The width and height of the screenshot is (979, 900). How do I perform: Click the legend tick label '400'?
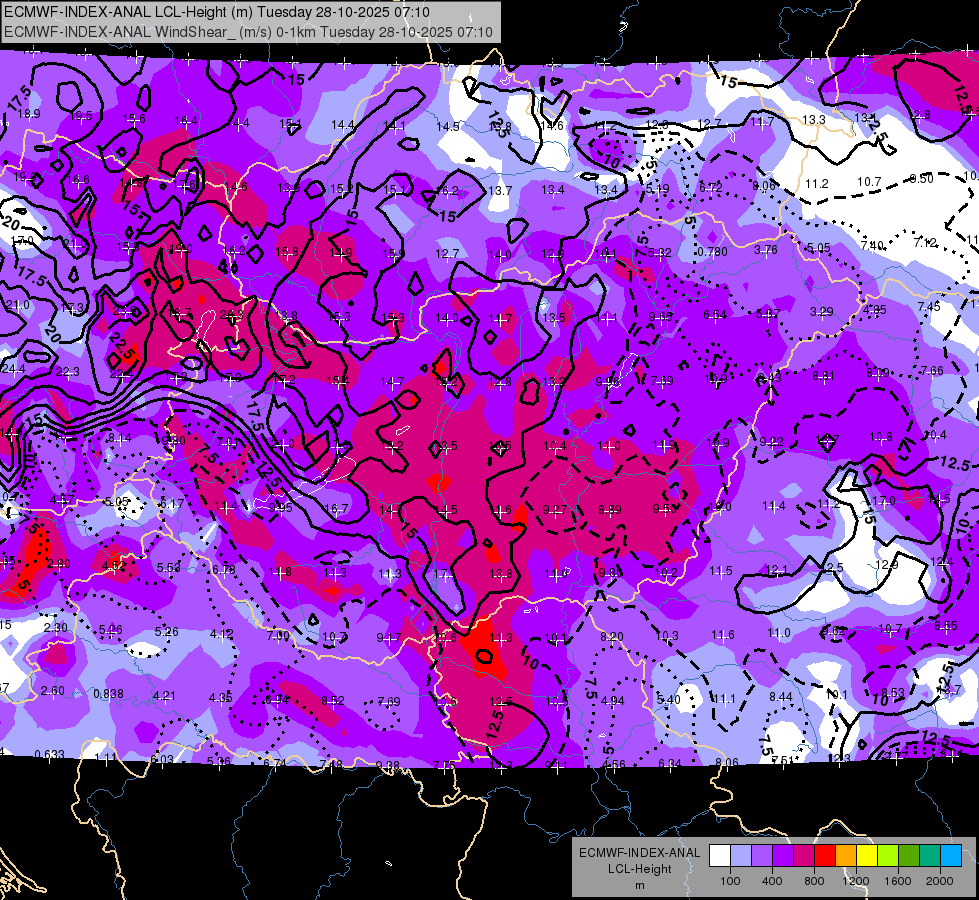tap(772, 881)
